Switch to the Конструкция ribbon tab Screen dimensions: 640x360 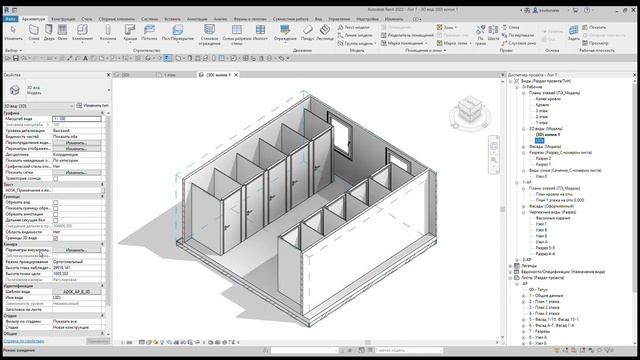(x=63, y=19)
